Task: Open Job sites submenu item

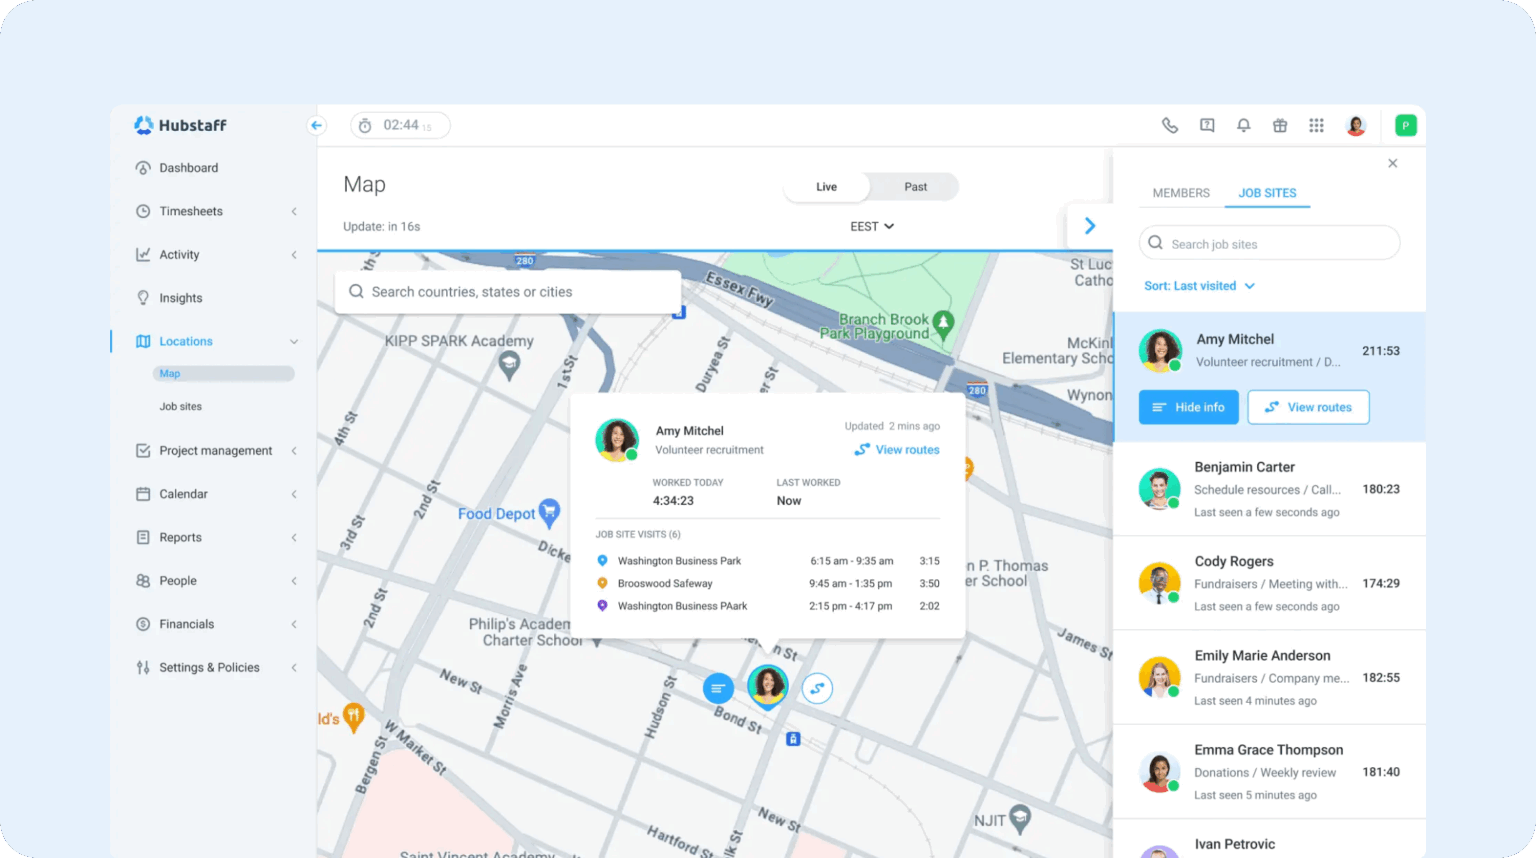Action: [181, 407]
